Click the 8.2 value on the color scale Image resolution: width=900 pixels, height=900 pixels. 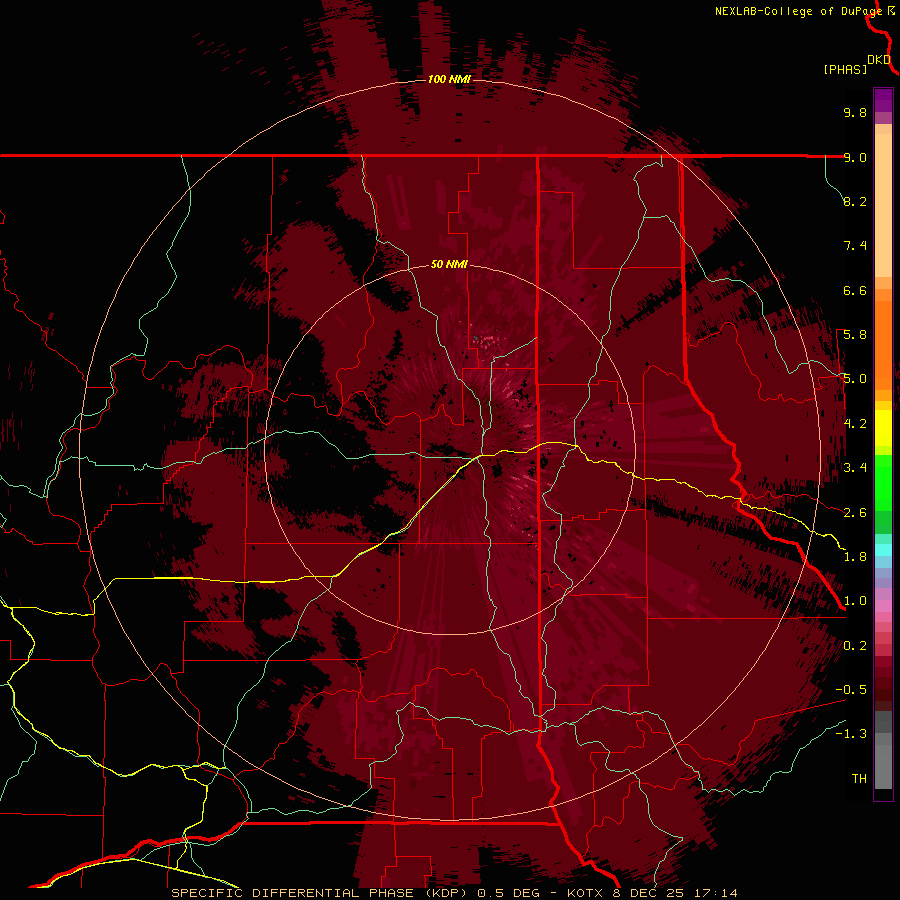[855, 201]
